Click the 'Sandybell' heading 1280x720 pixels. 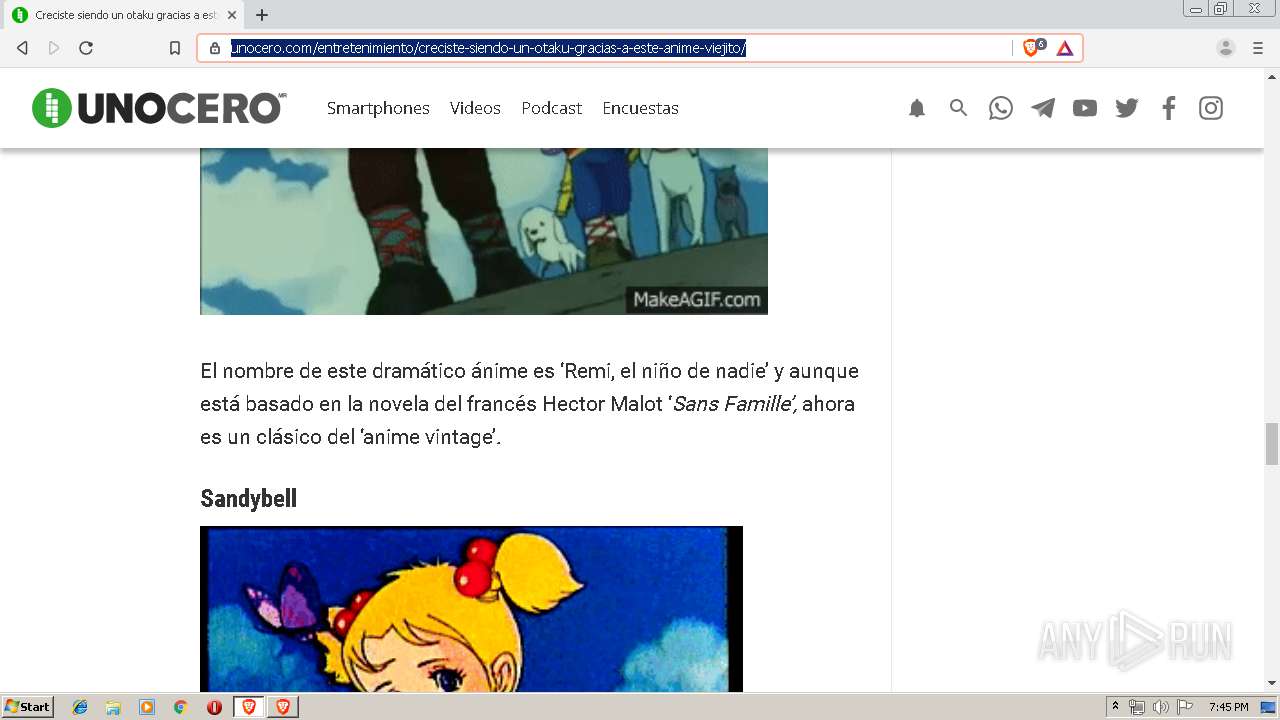click(248, 498)
